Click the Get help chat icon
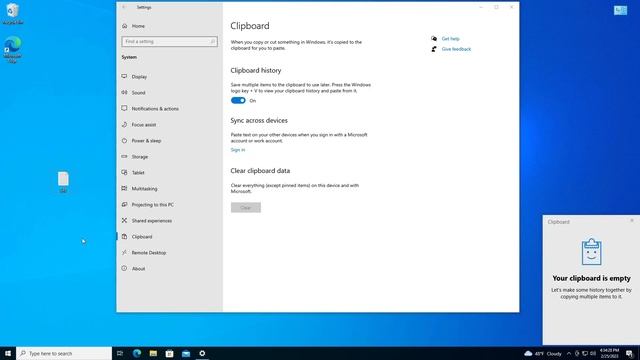 point(434,38)
